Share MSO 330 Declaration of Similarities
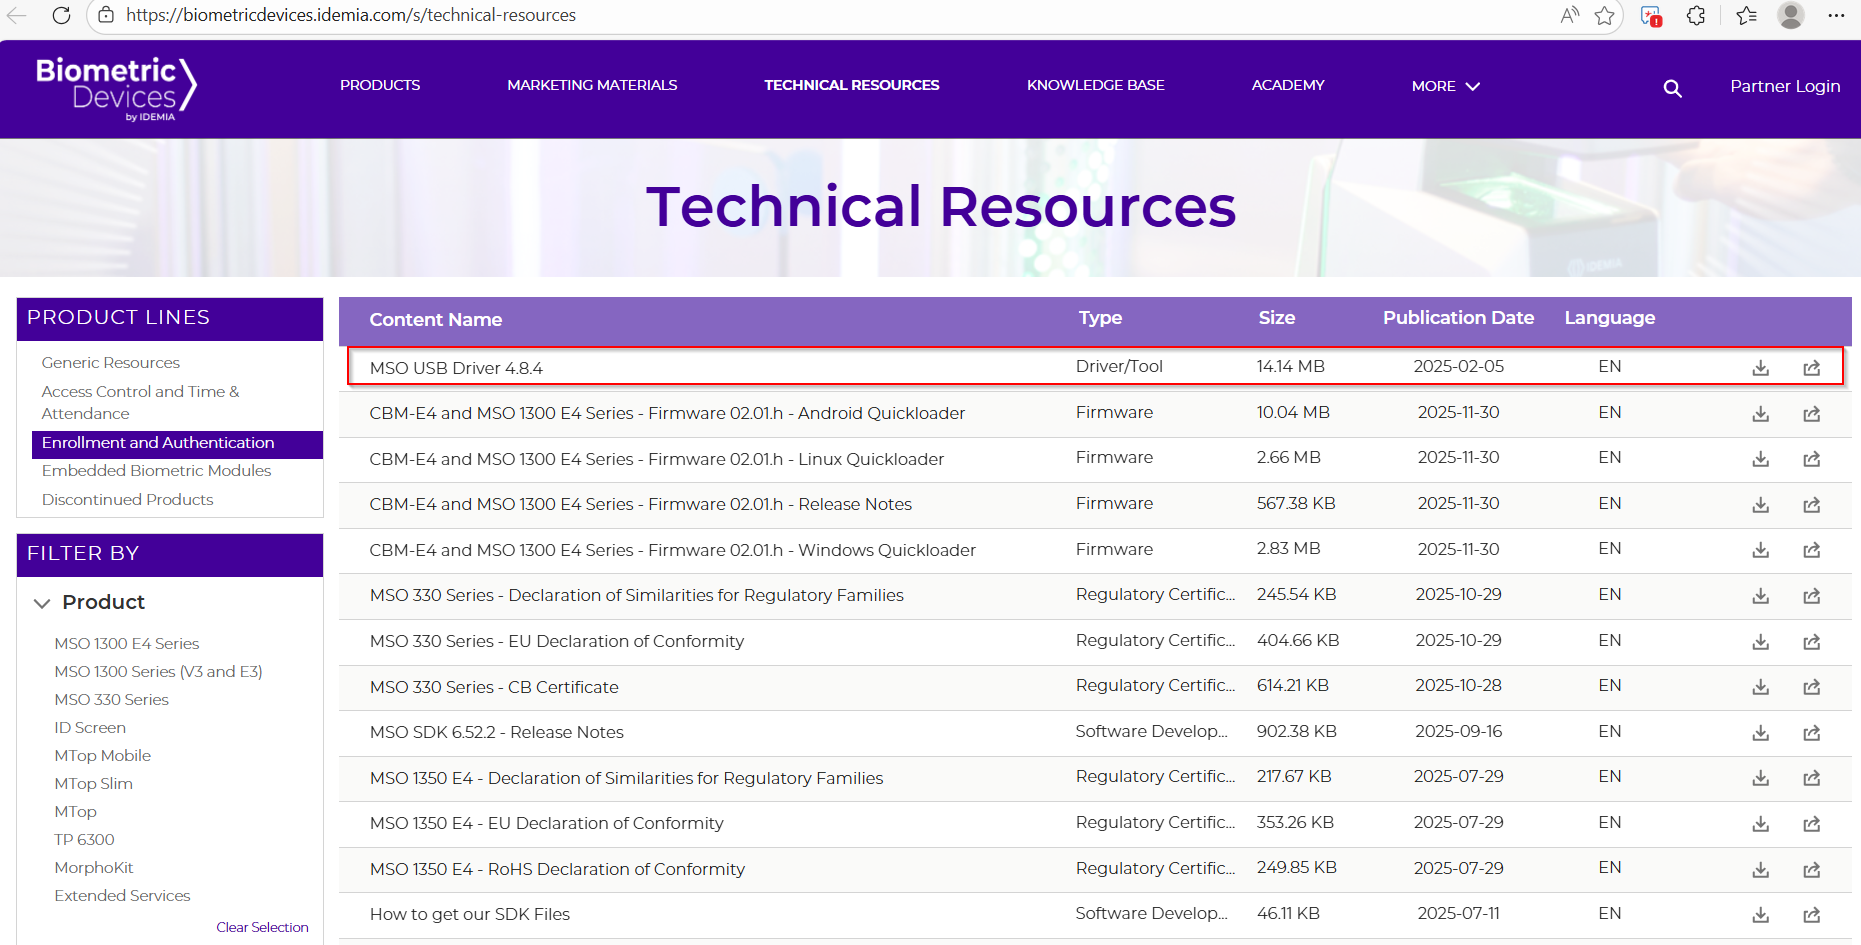This screenshot has width=1861, height=945. tap(1811, 596)
